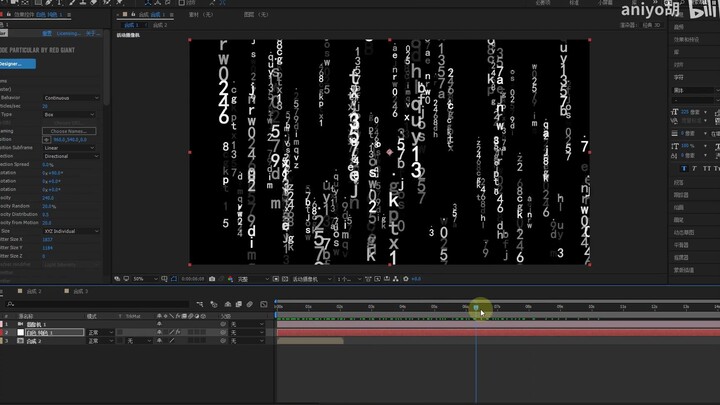Open the composition mini-flowchart icon in timeline
The width and height of the screenshot is (720, 405).
(x=200, y=304)
